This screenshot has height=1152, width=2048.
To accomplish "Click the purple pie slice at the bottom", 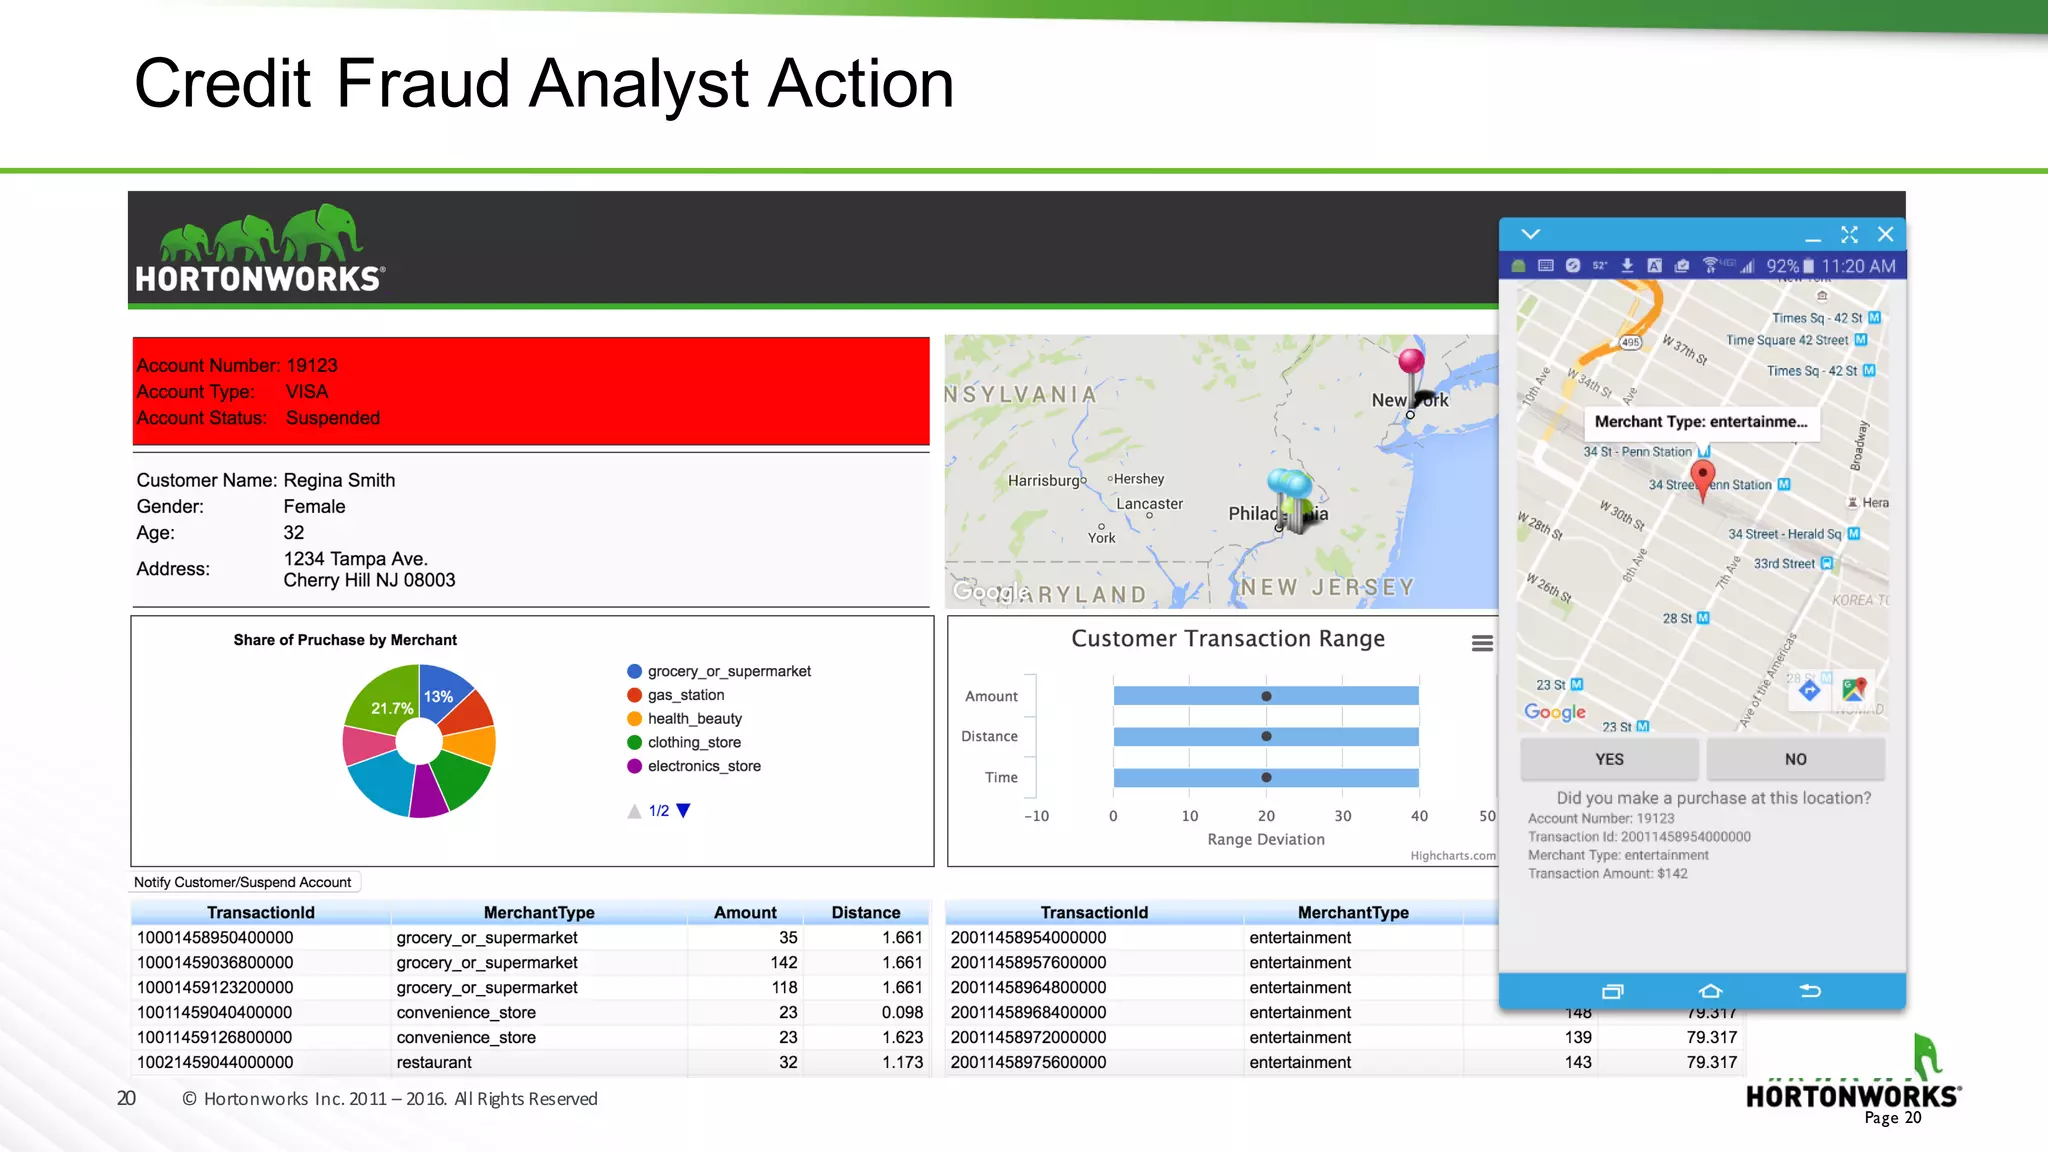I will pos(428,792).
